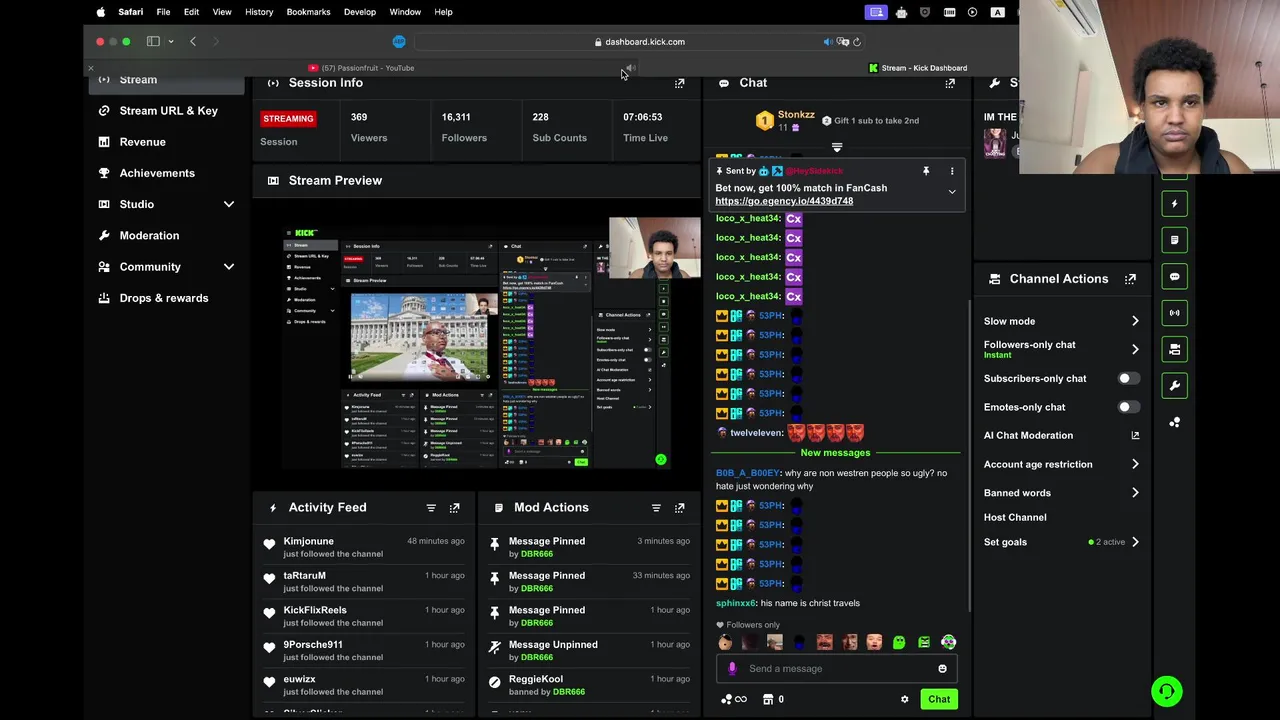Open Host Channel action

(x=1015, y=518)
